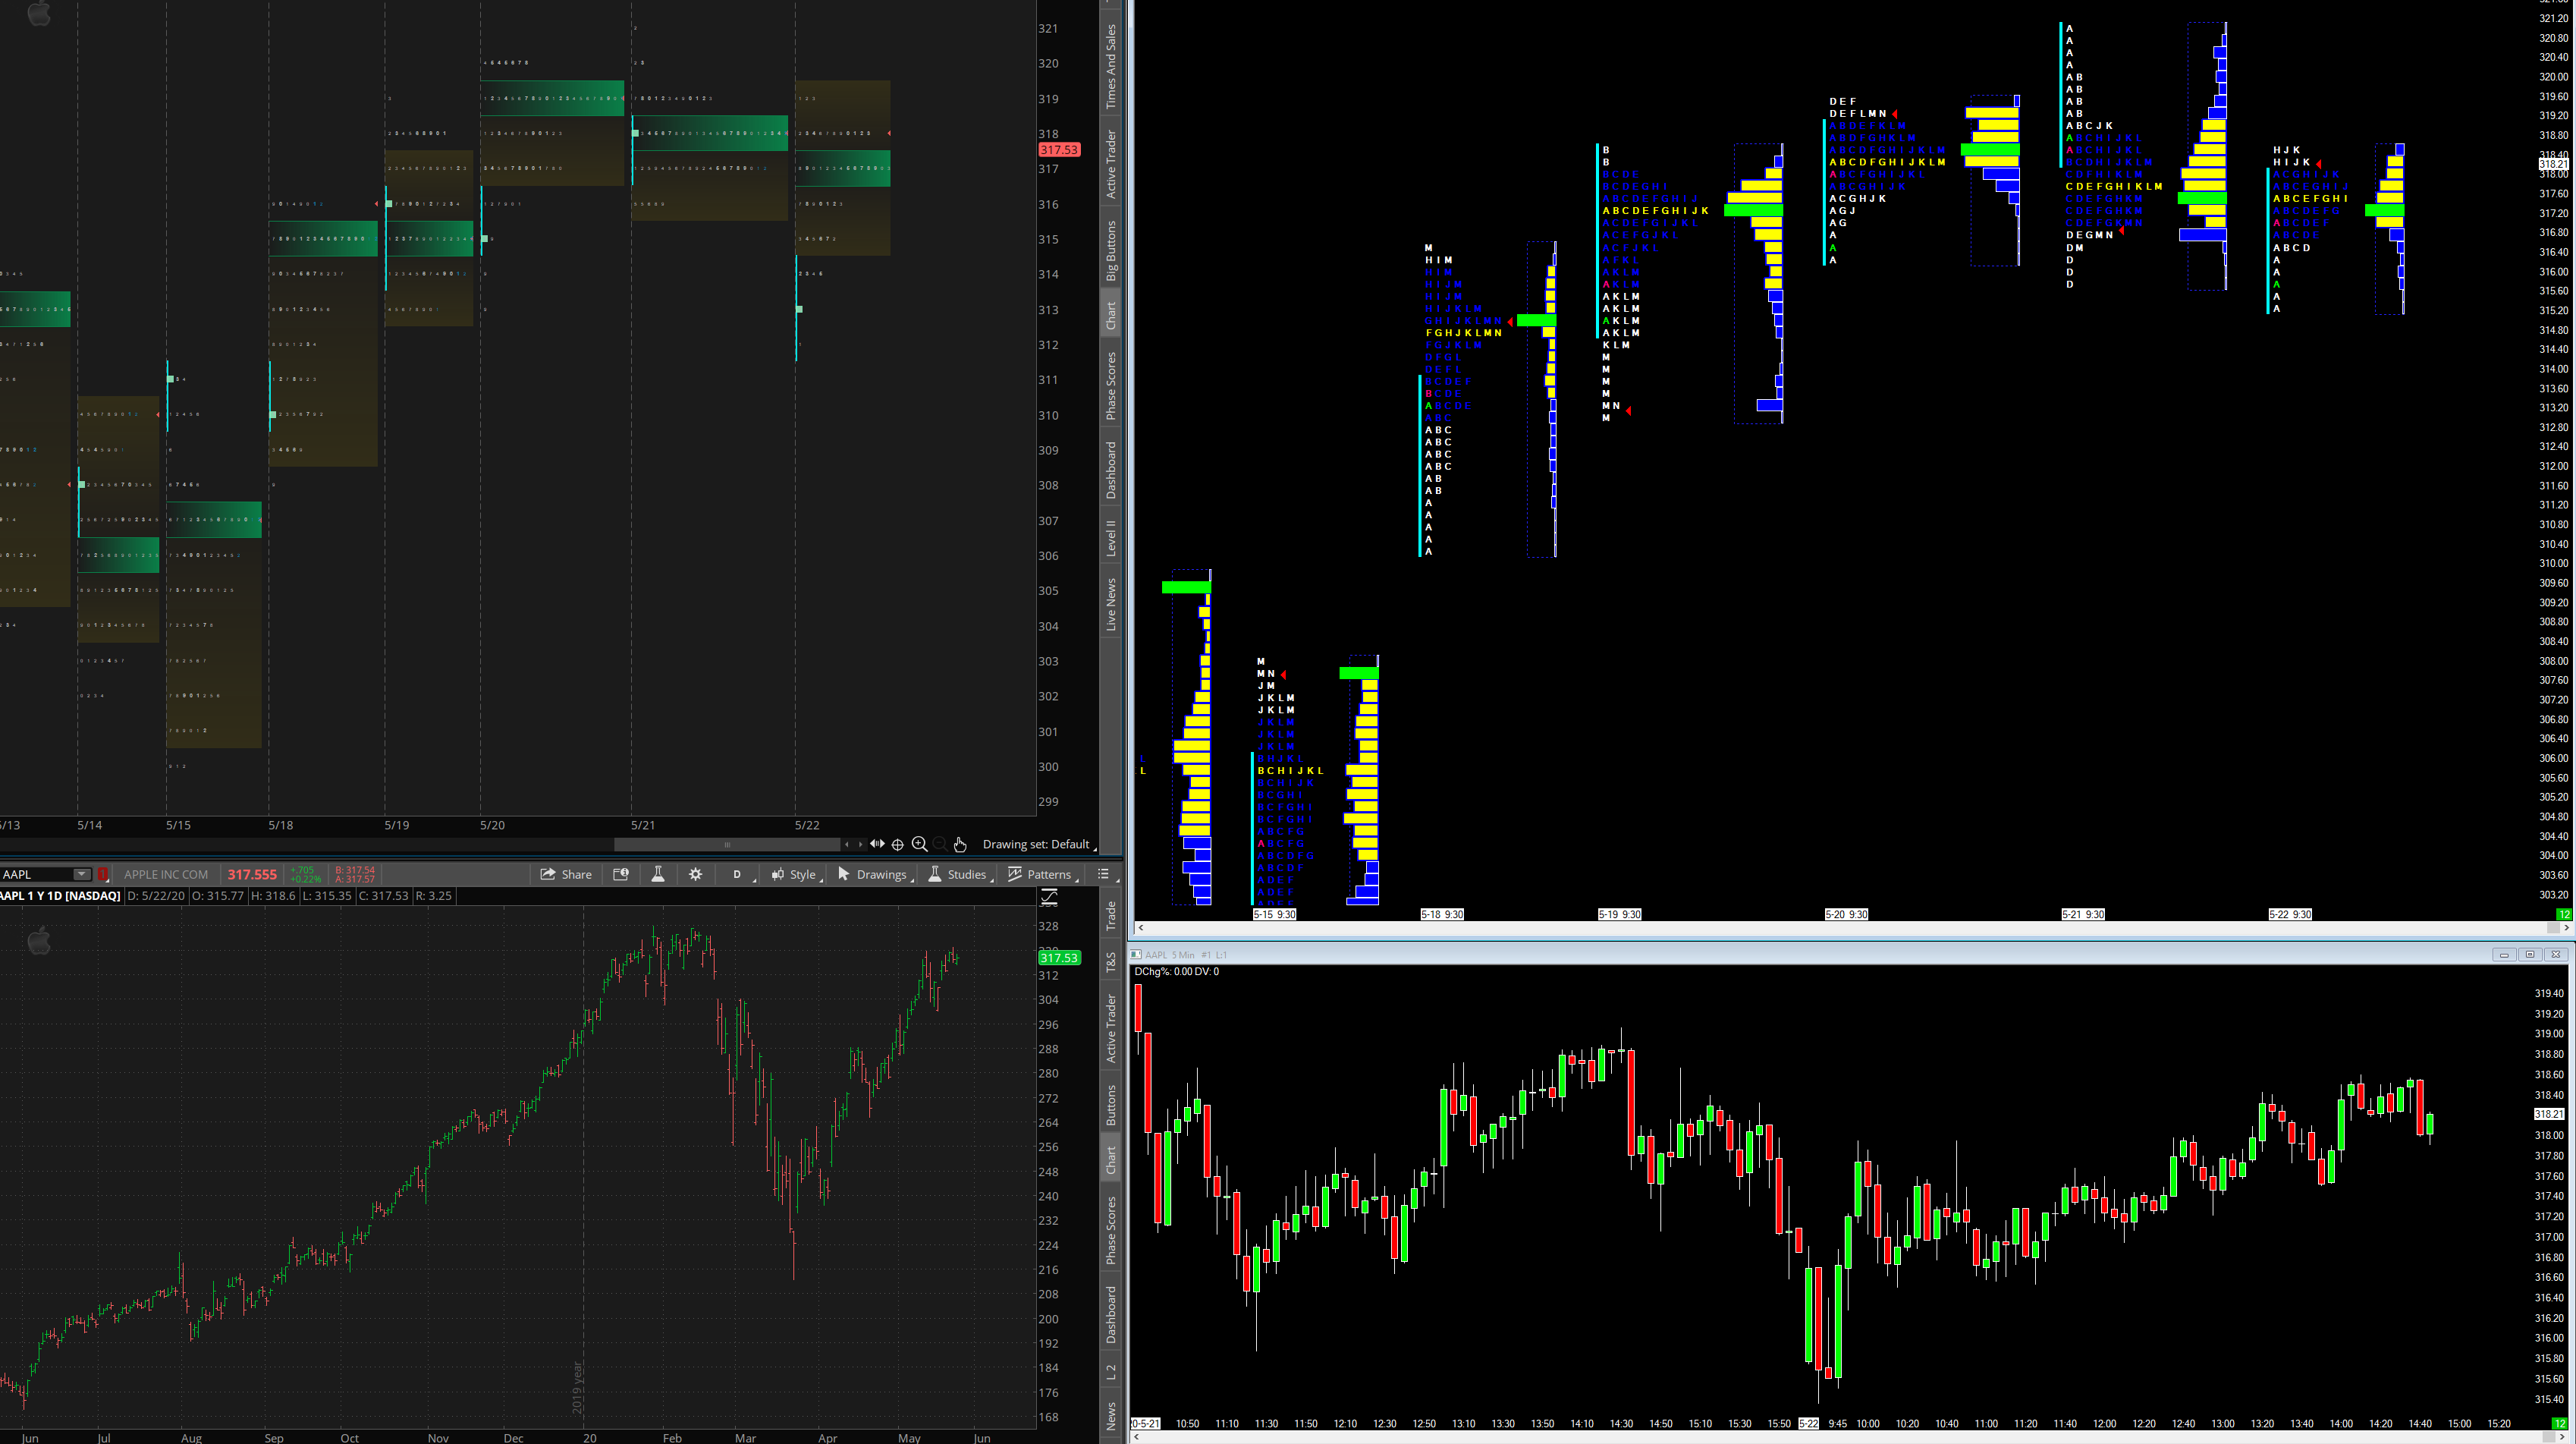Toggle the red linked-symbol clip indicator

102,874
